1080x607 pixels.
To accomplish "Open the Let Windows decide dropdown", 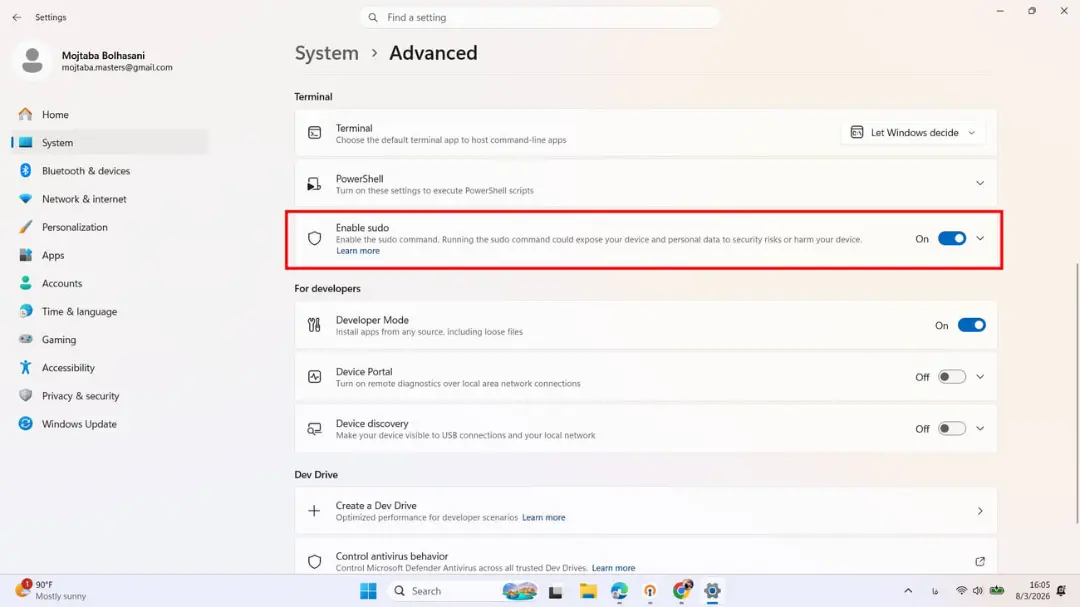I will pyautogui.click(x=913, y=132).
